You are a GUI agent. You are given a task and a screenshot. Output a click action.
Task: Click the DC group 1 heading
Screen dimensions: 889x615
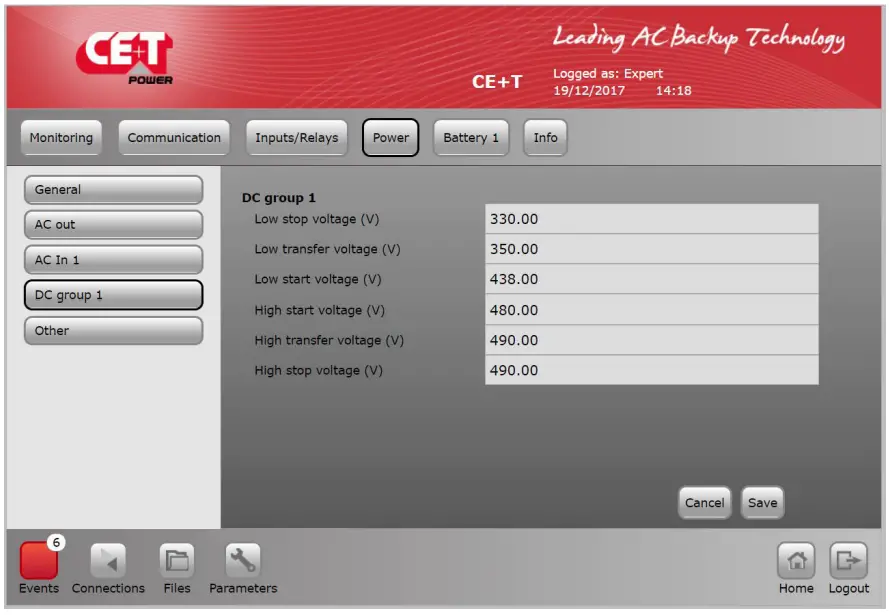[x=278, y=198]
